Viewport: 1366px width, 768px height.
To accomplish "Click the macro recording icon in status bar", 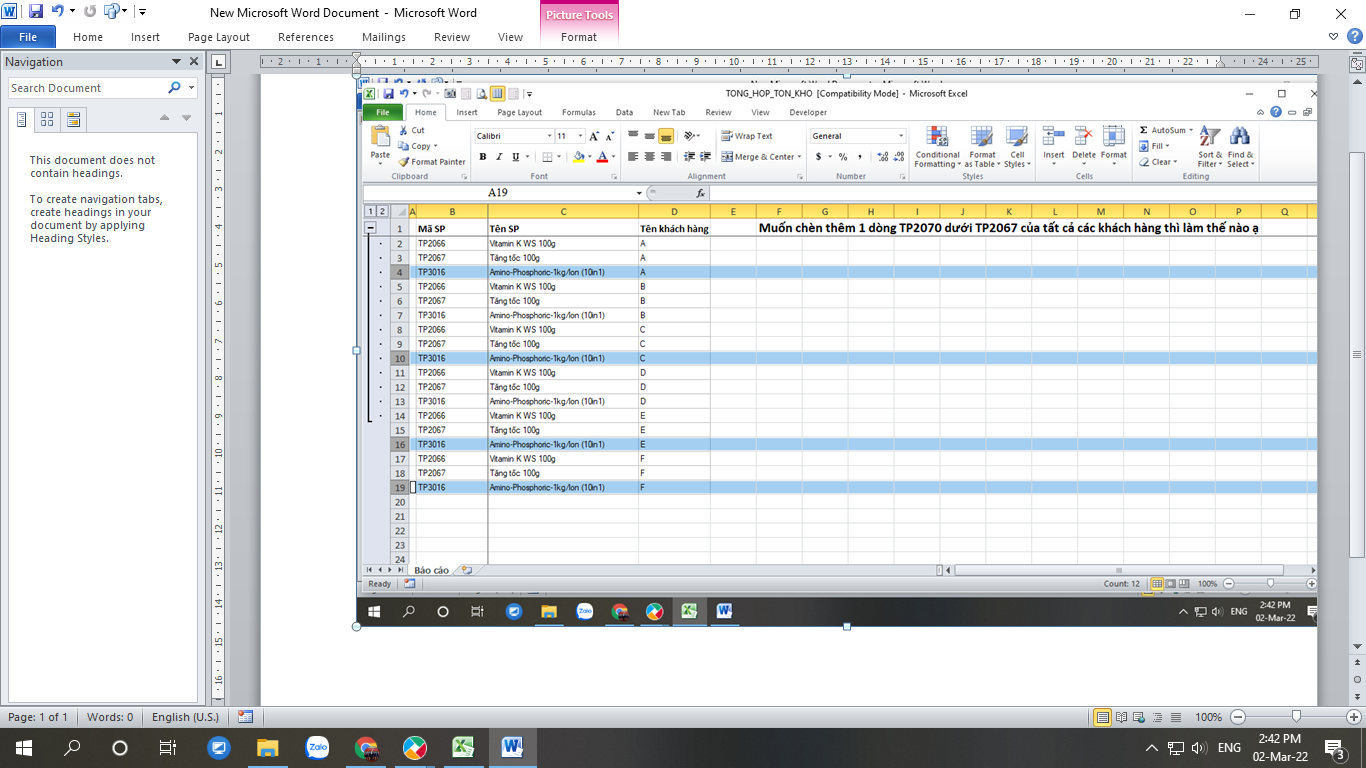I will click(245, 717).
